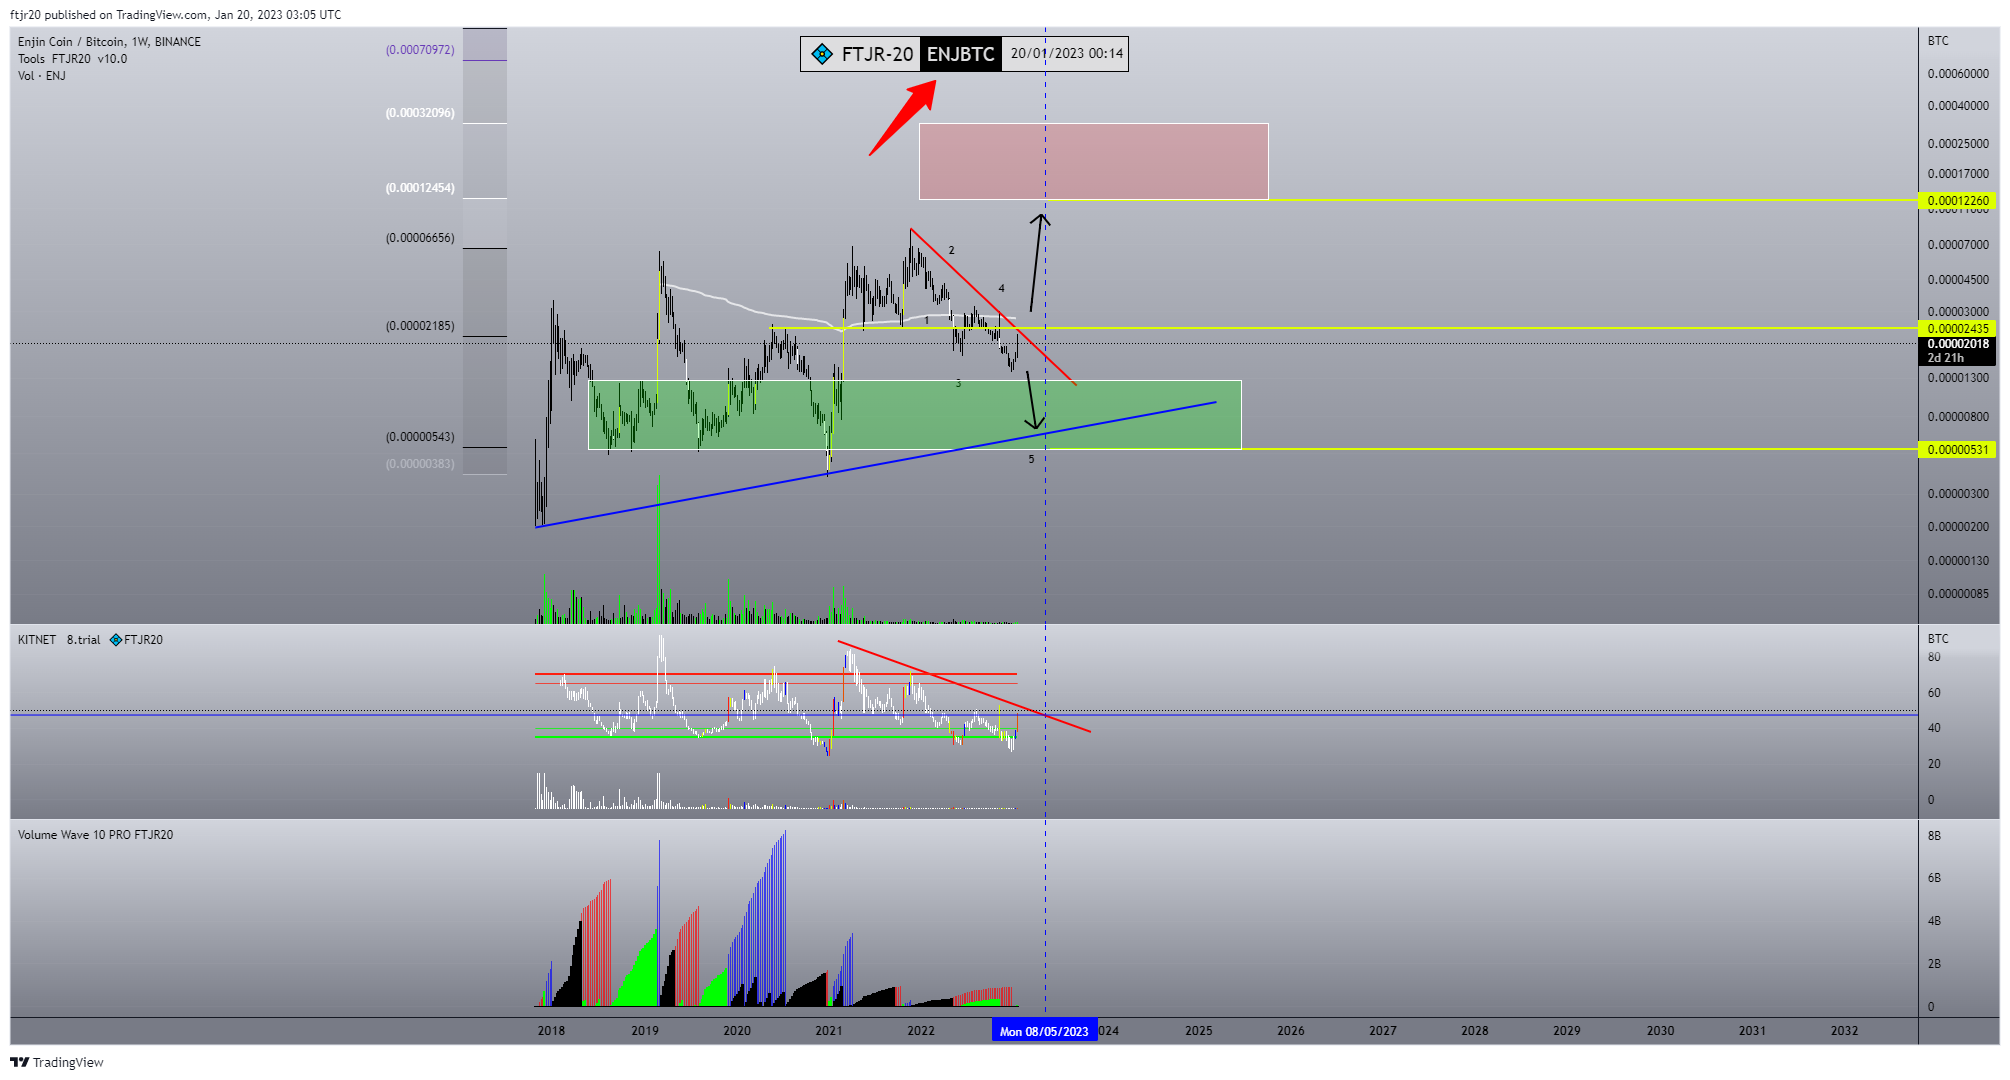Click the (0.00032096) fib level label
2010x1080 pixels.
[x=420, y=113]
